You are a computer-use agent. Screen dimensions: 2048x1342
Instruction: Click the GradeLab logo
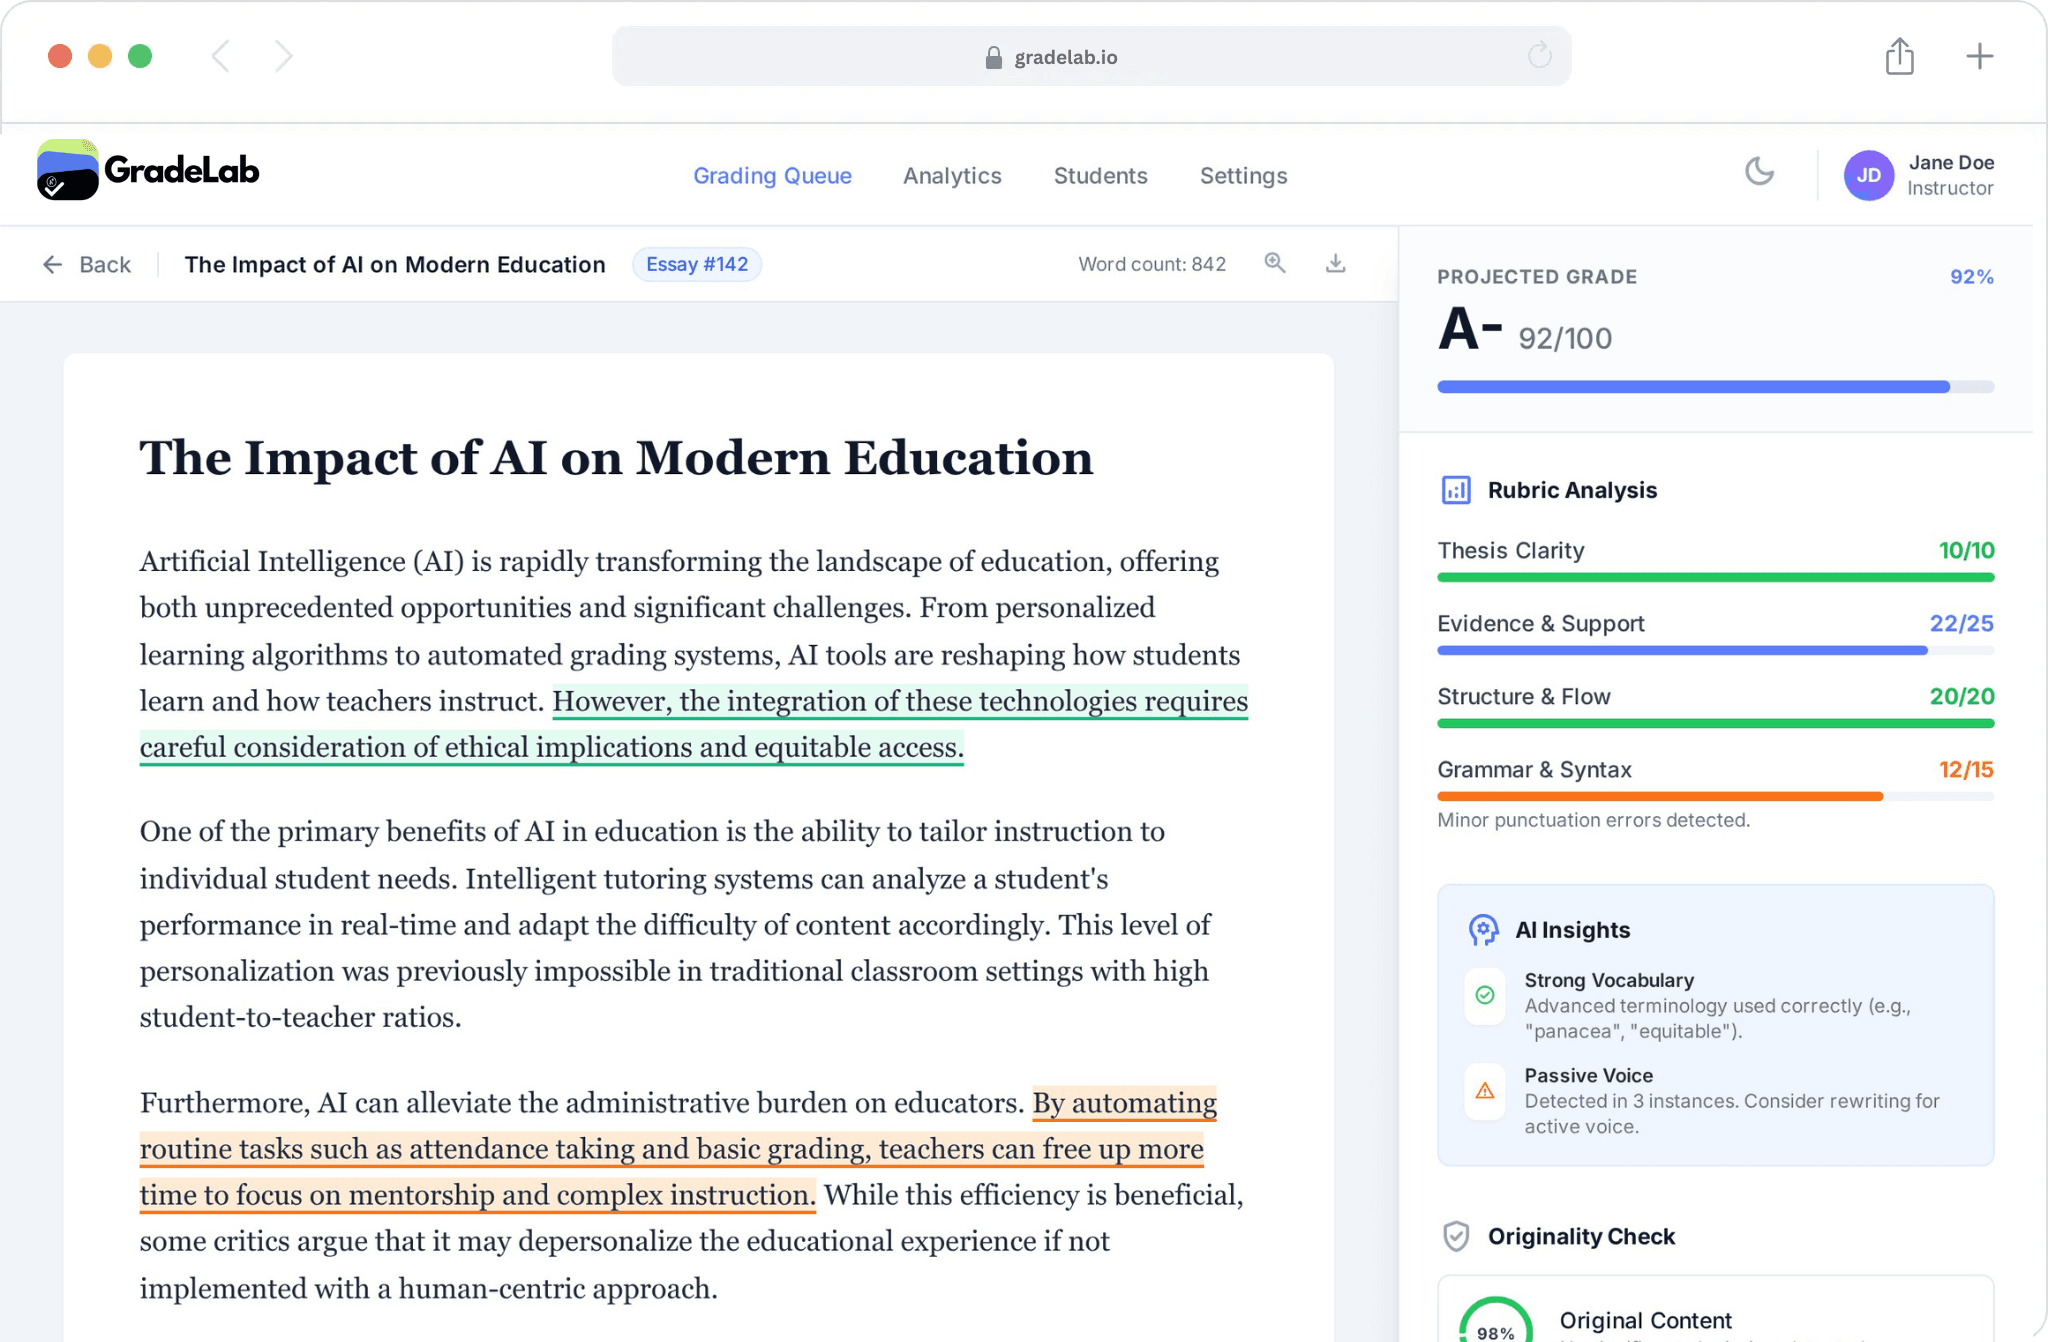click(148, 170)
